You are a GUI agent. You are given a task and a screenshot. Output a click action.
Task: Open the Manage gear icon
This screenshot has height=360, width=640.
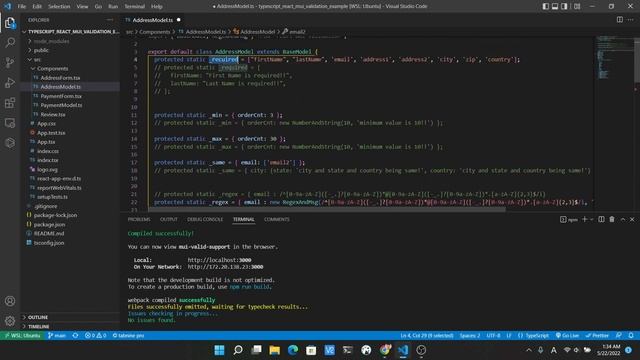[x=10, y=321]
